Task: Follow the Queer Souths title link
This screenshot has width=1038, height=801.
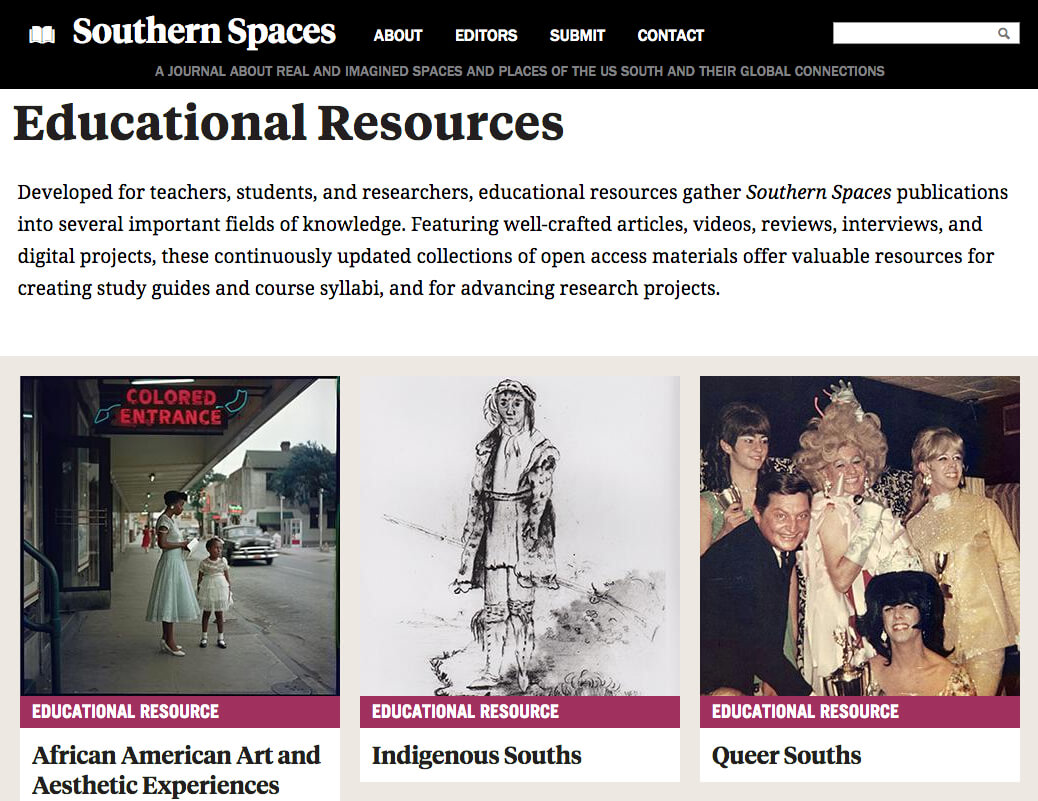Action: (786, 755)
